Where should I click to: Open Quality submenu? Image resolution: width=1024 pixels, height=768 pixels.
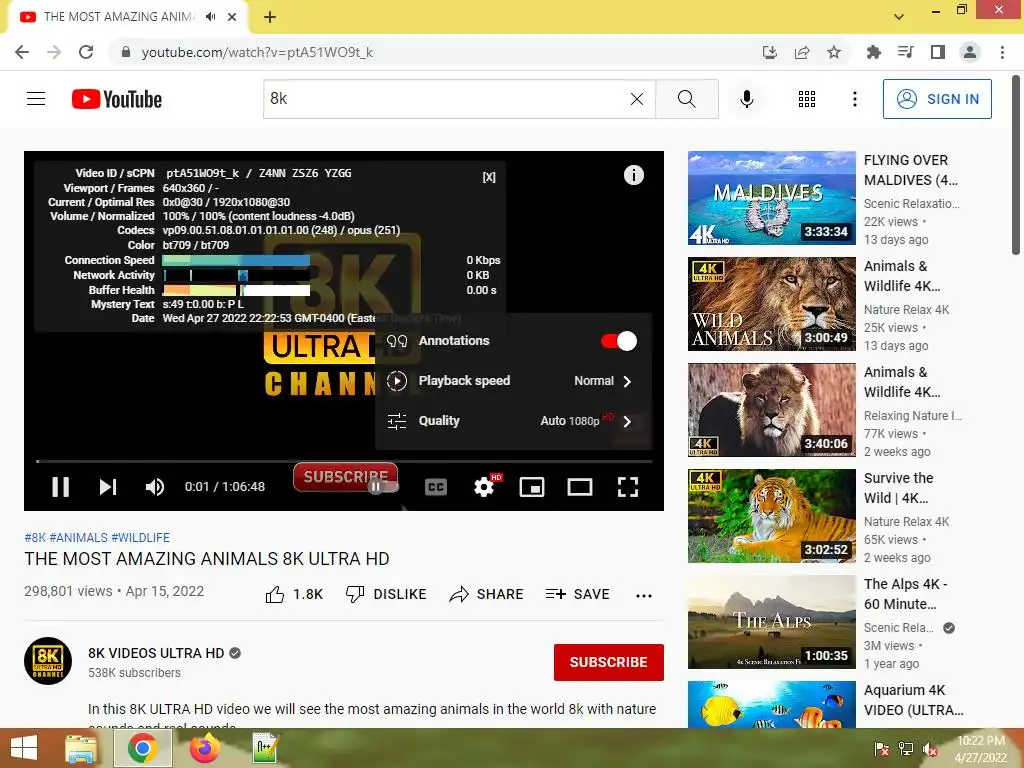coord(513,421)
